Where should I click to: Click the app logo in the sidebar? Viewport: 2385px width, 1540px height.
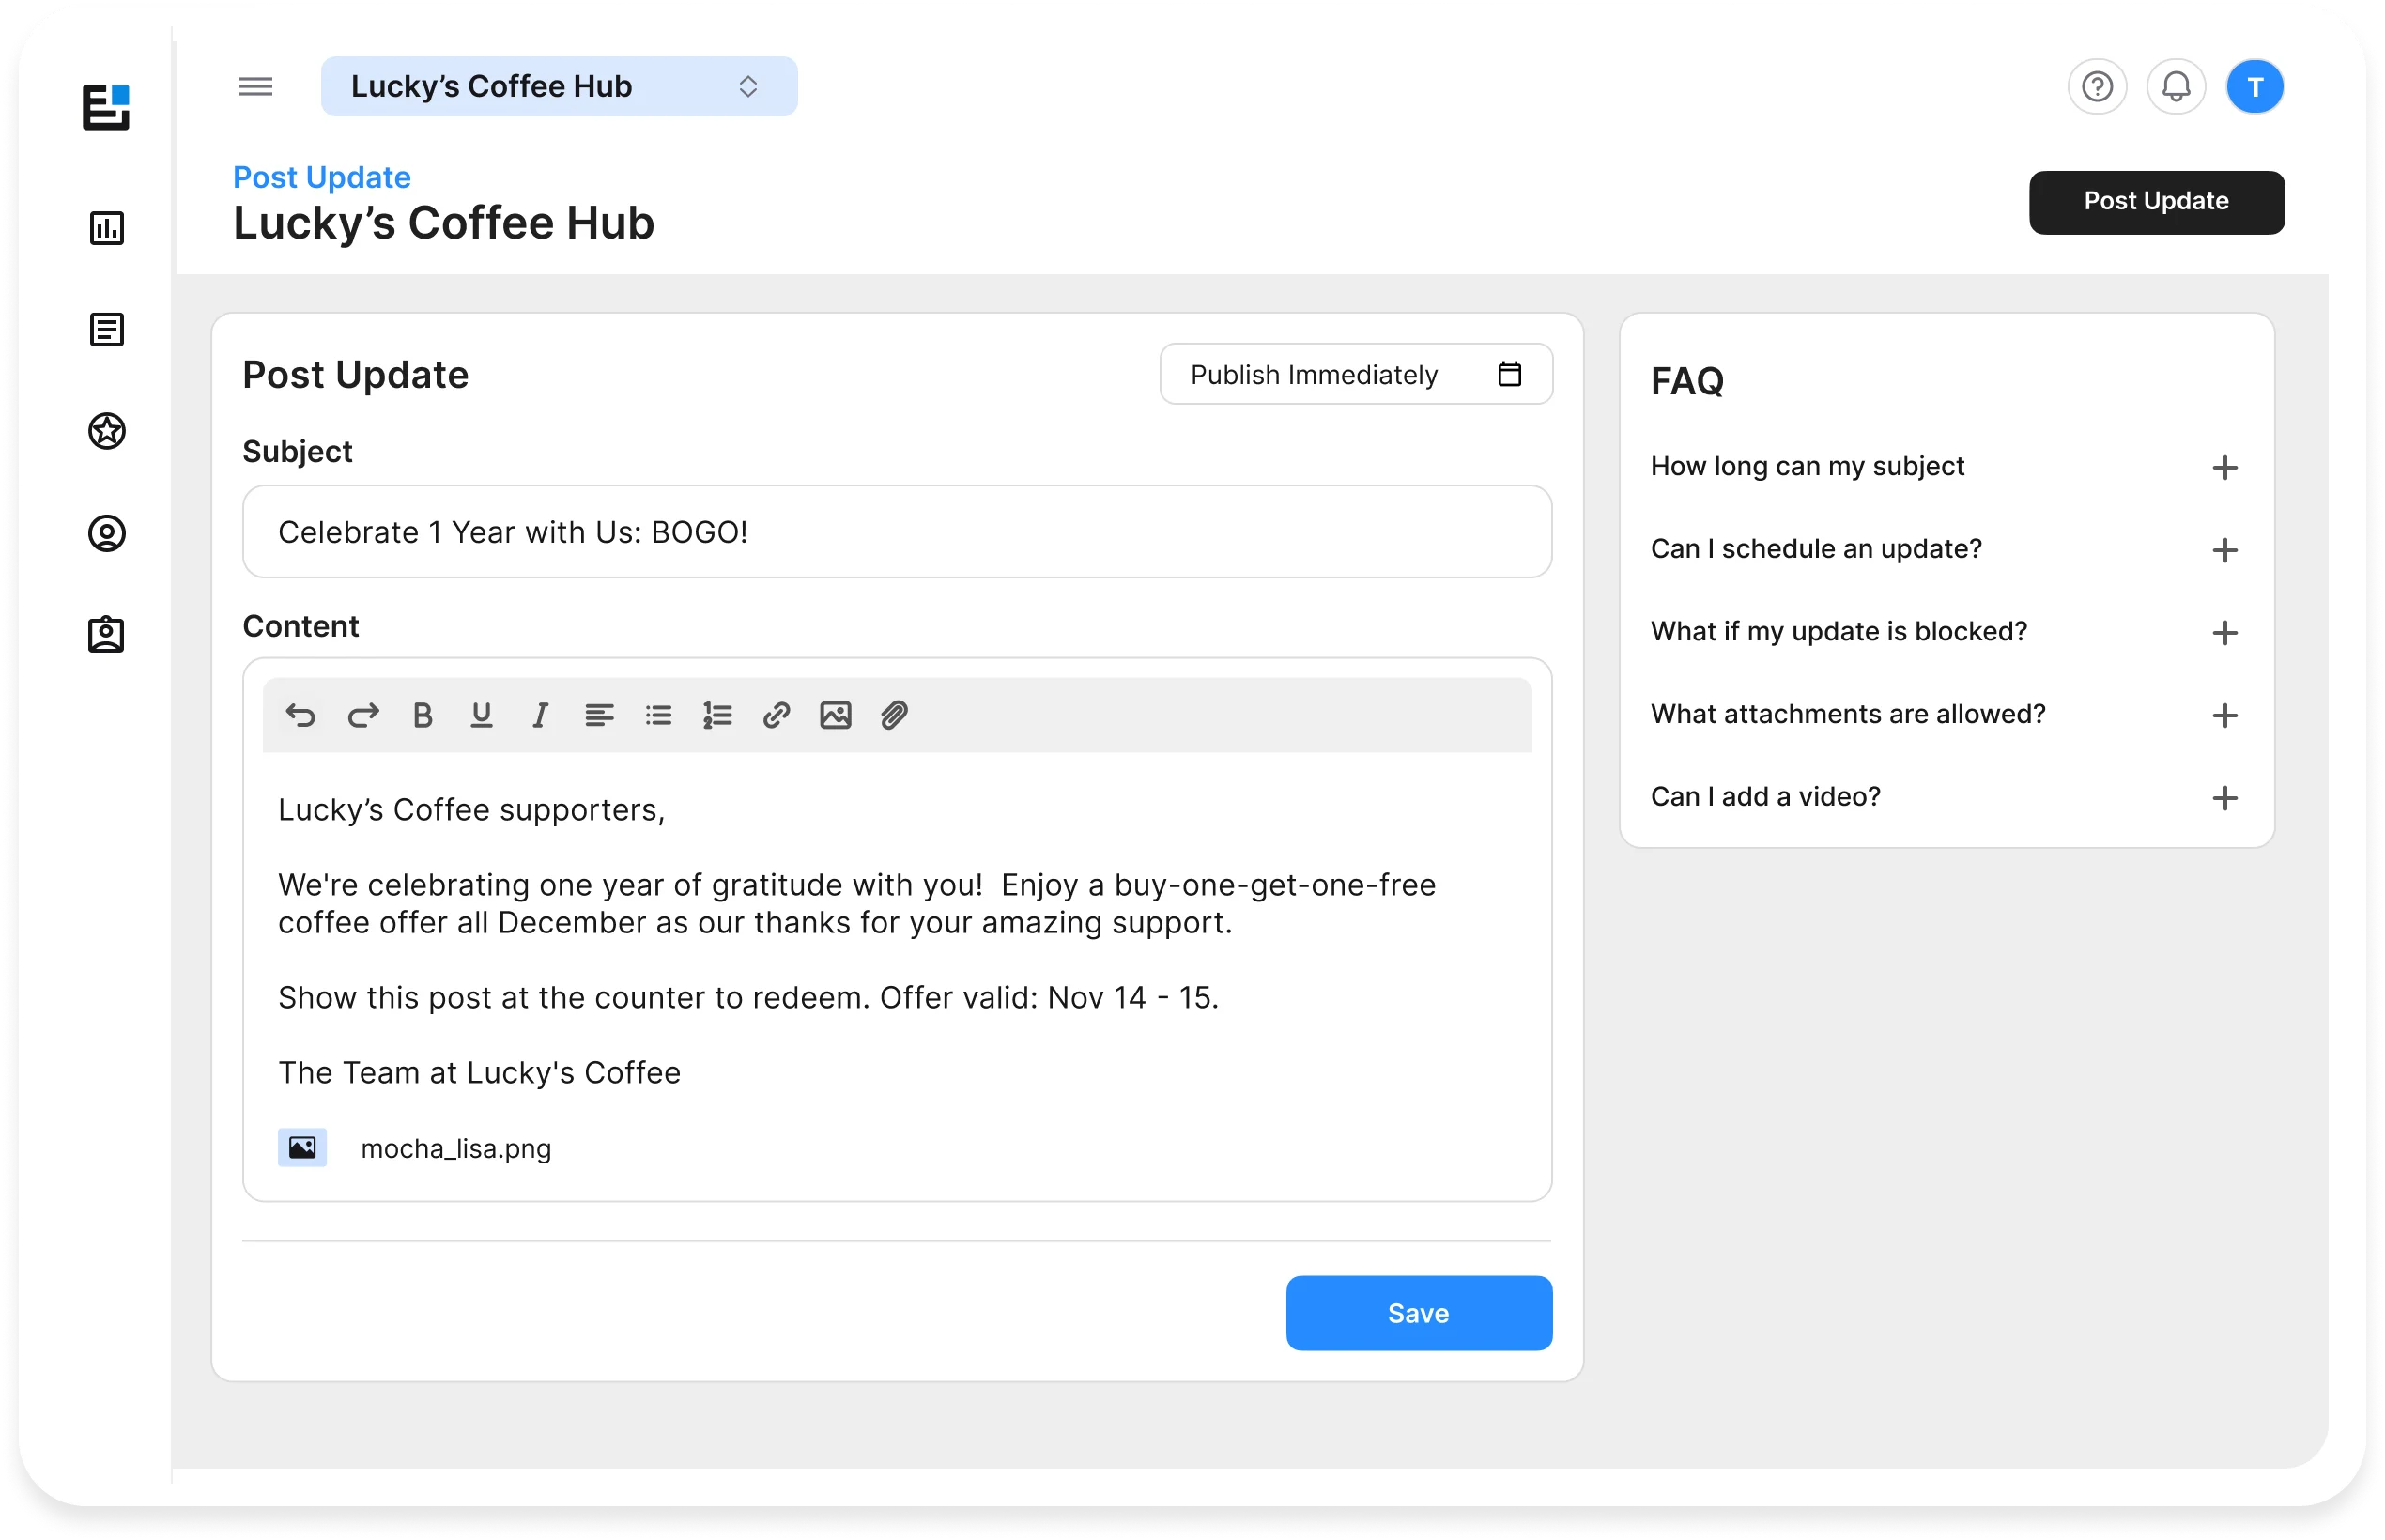coord(106,106)
